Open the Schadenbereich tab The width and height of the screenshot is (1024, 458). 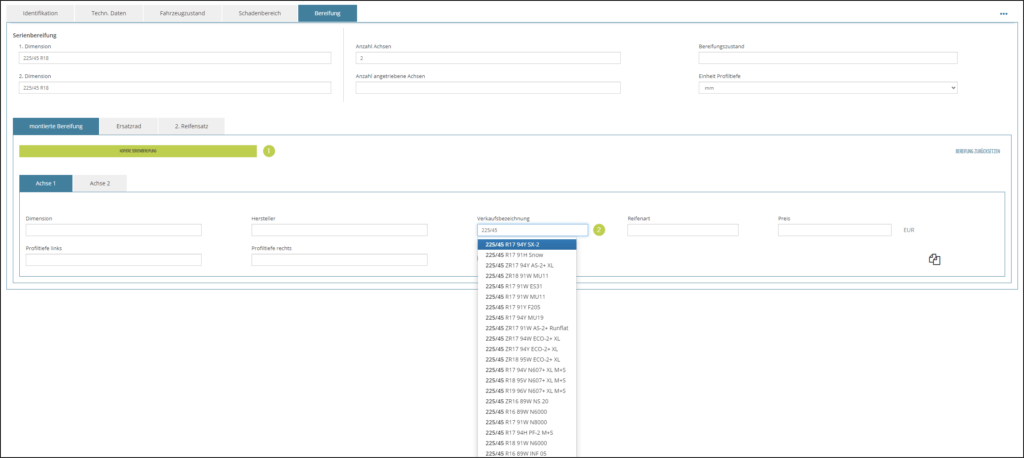(259, 14)
